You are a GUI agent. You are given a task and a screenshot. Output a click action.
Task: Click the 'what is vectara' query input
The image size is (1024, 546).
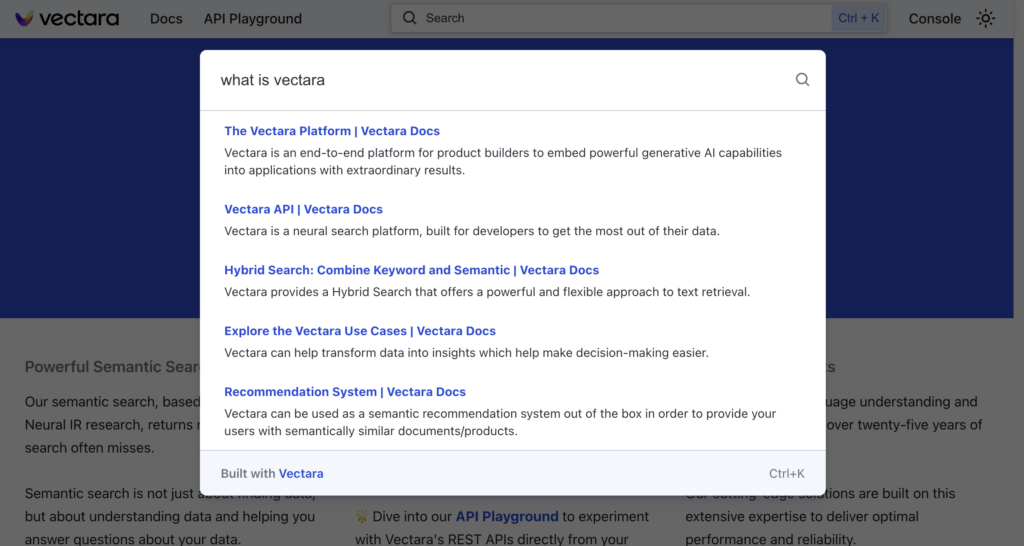500,80
